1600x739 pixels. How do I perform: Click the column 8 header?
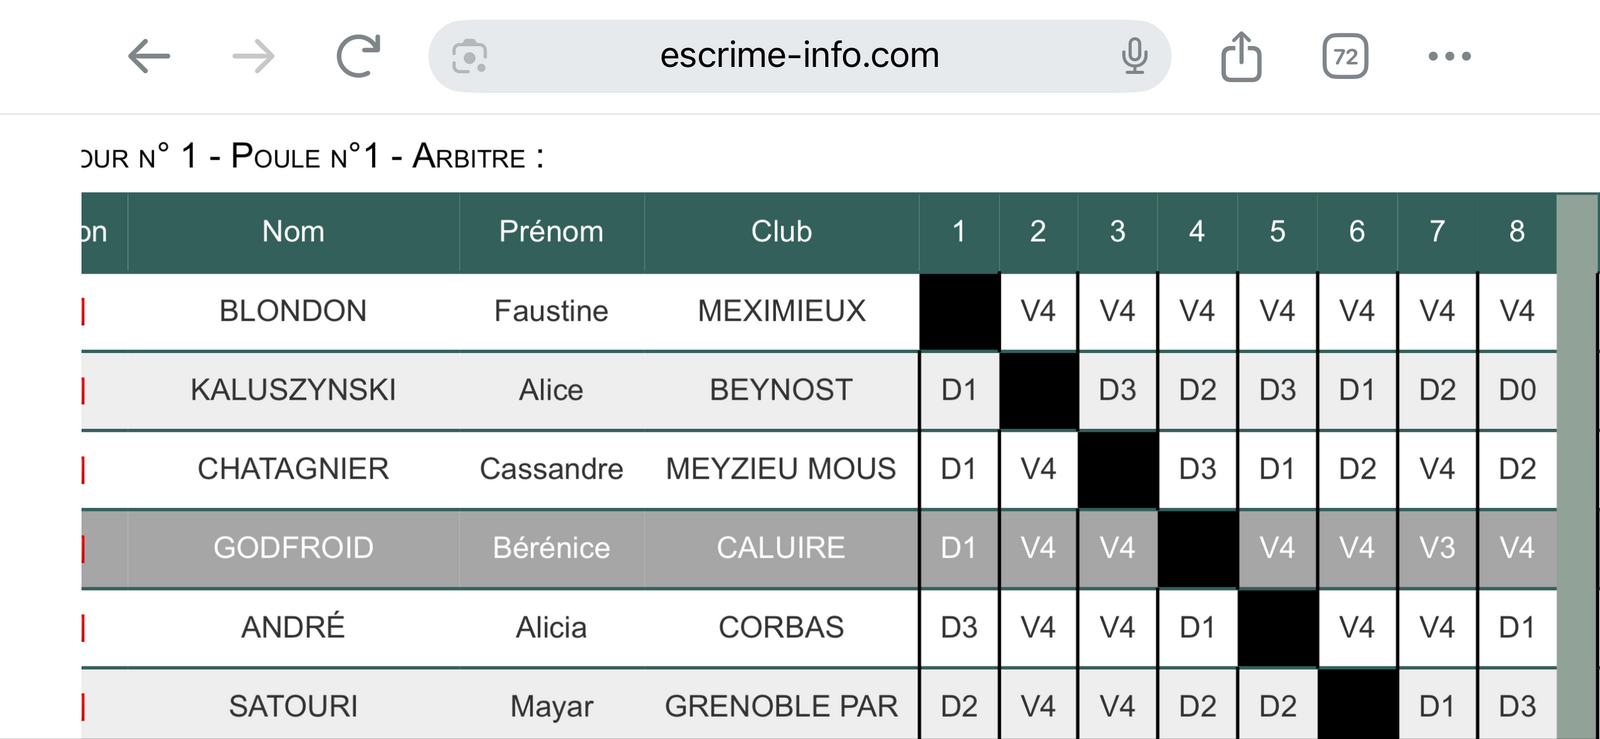pyautogui.click(x=1517, y=232)
